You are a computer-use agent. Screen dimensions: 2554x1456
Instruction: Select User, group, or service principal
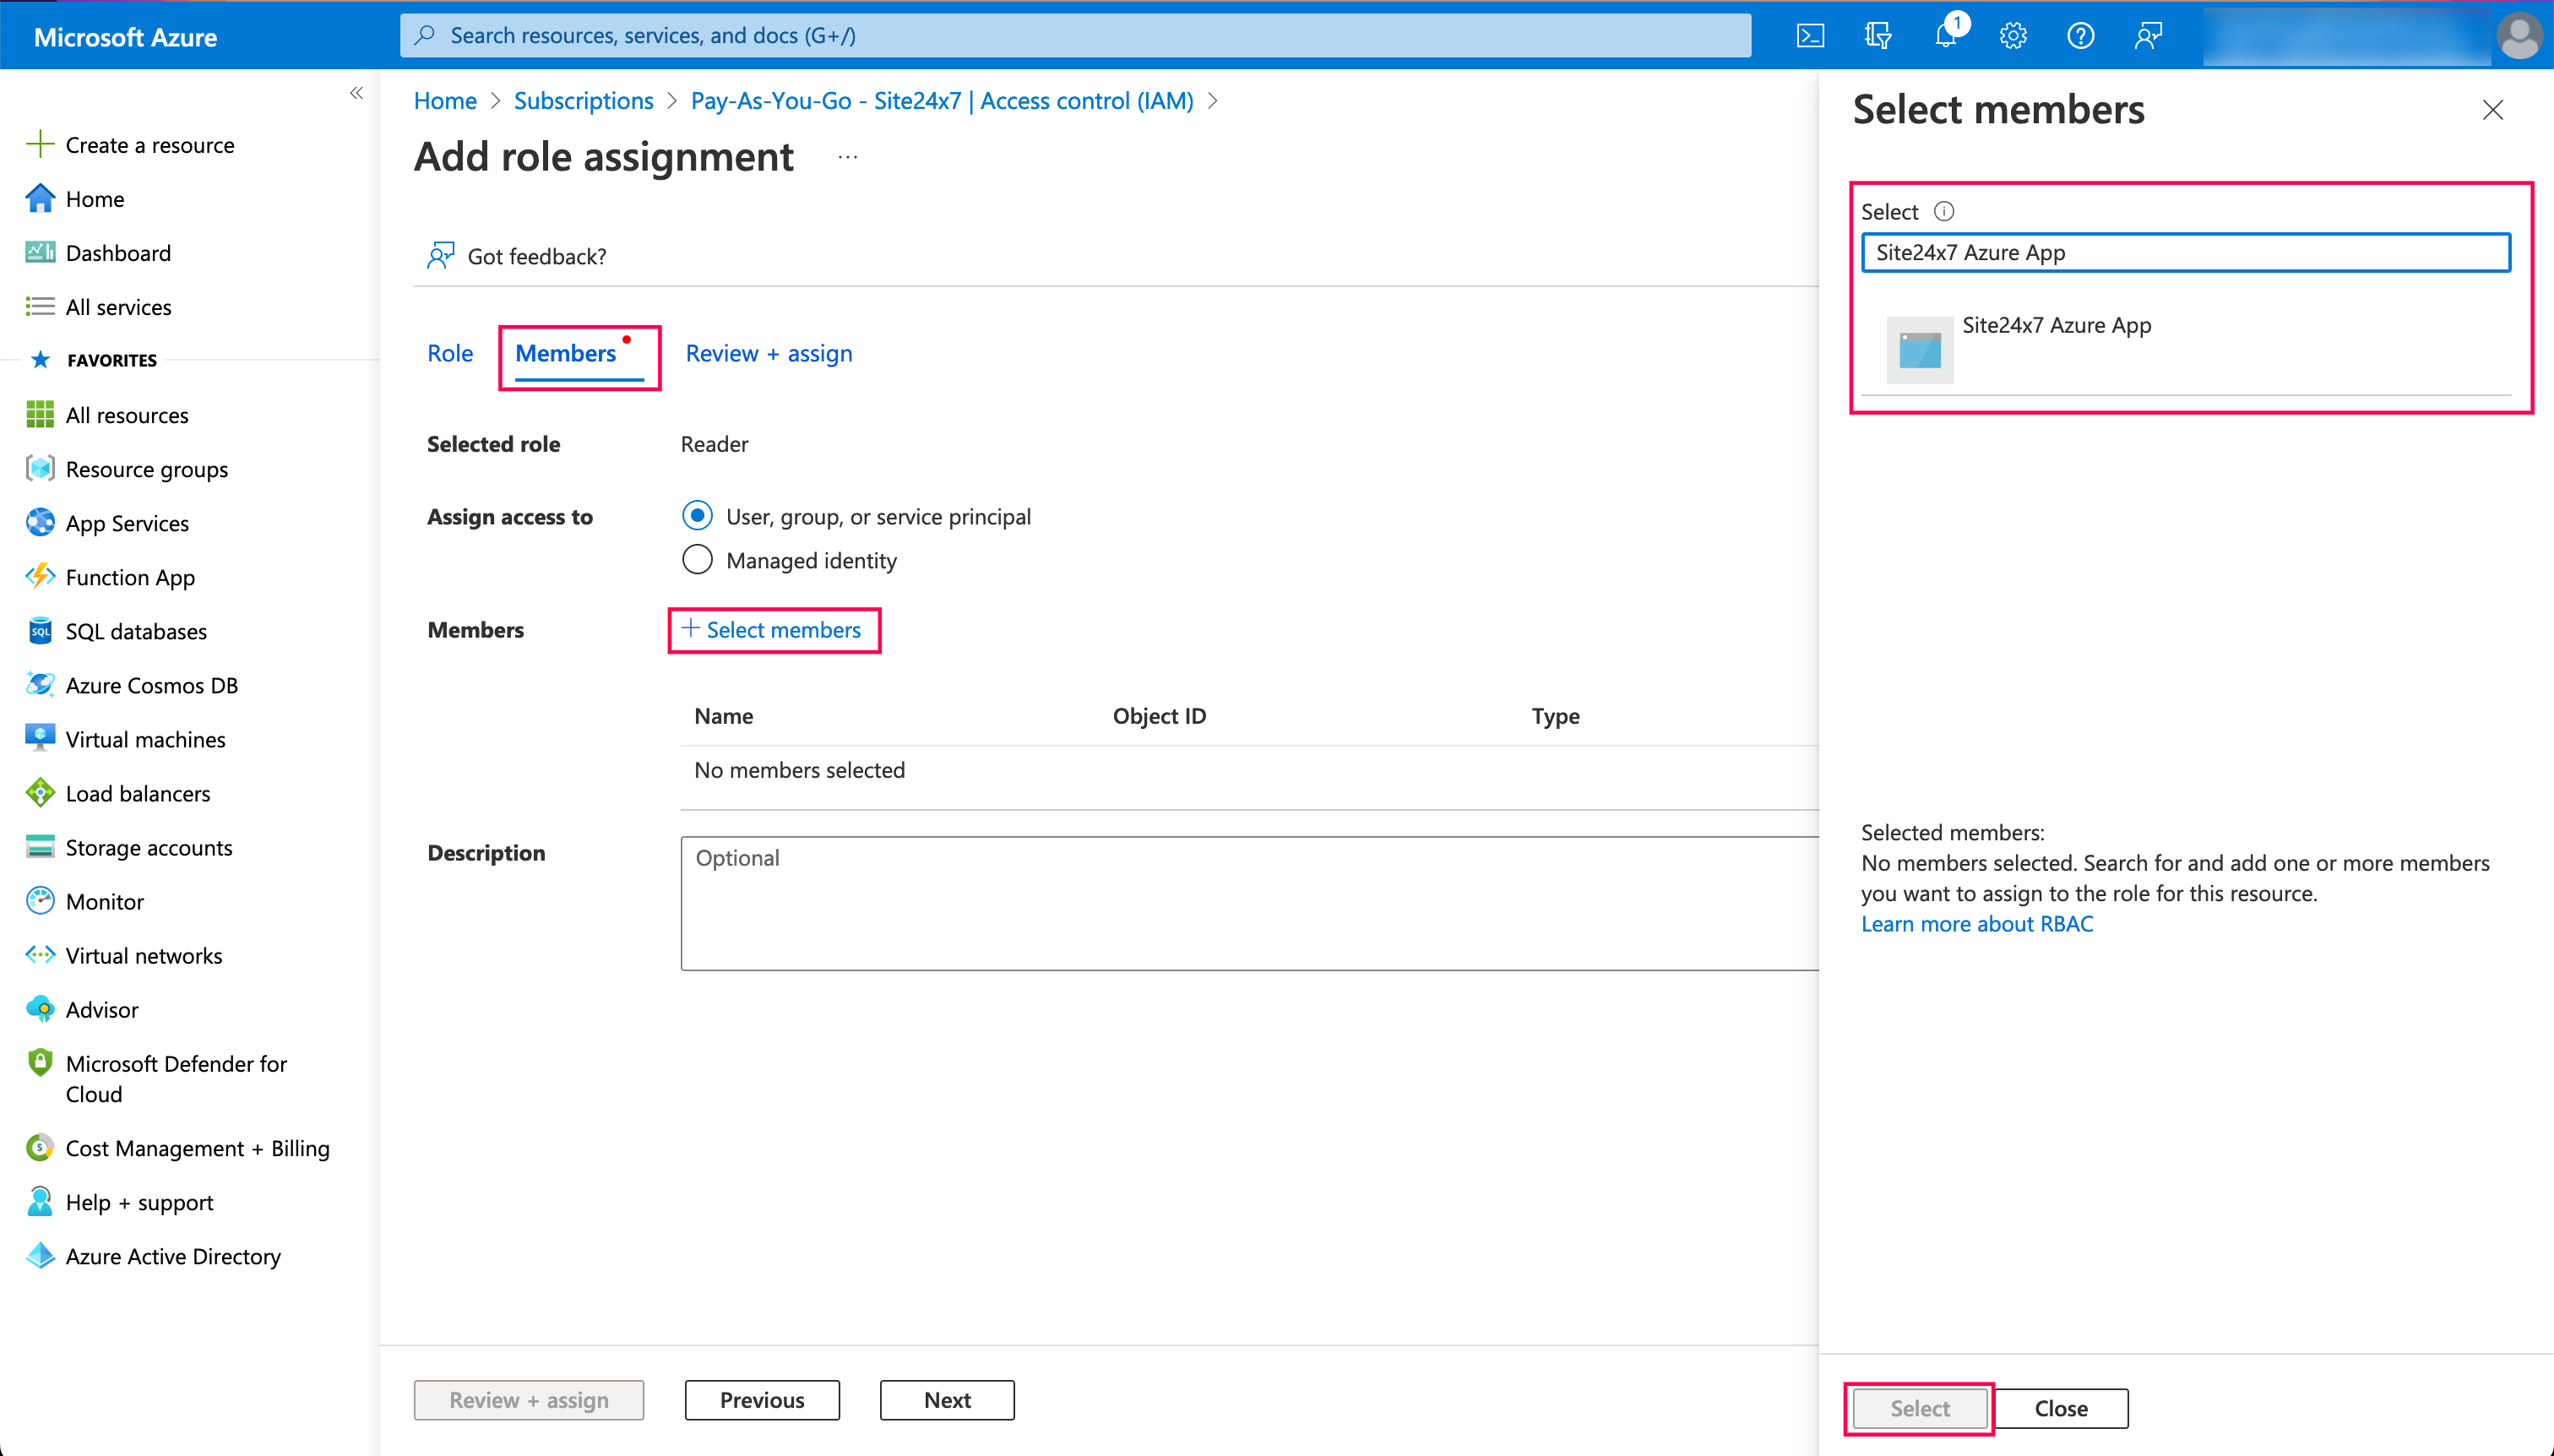[x=697, y=515]
